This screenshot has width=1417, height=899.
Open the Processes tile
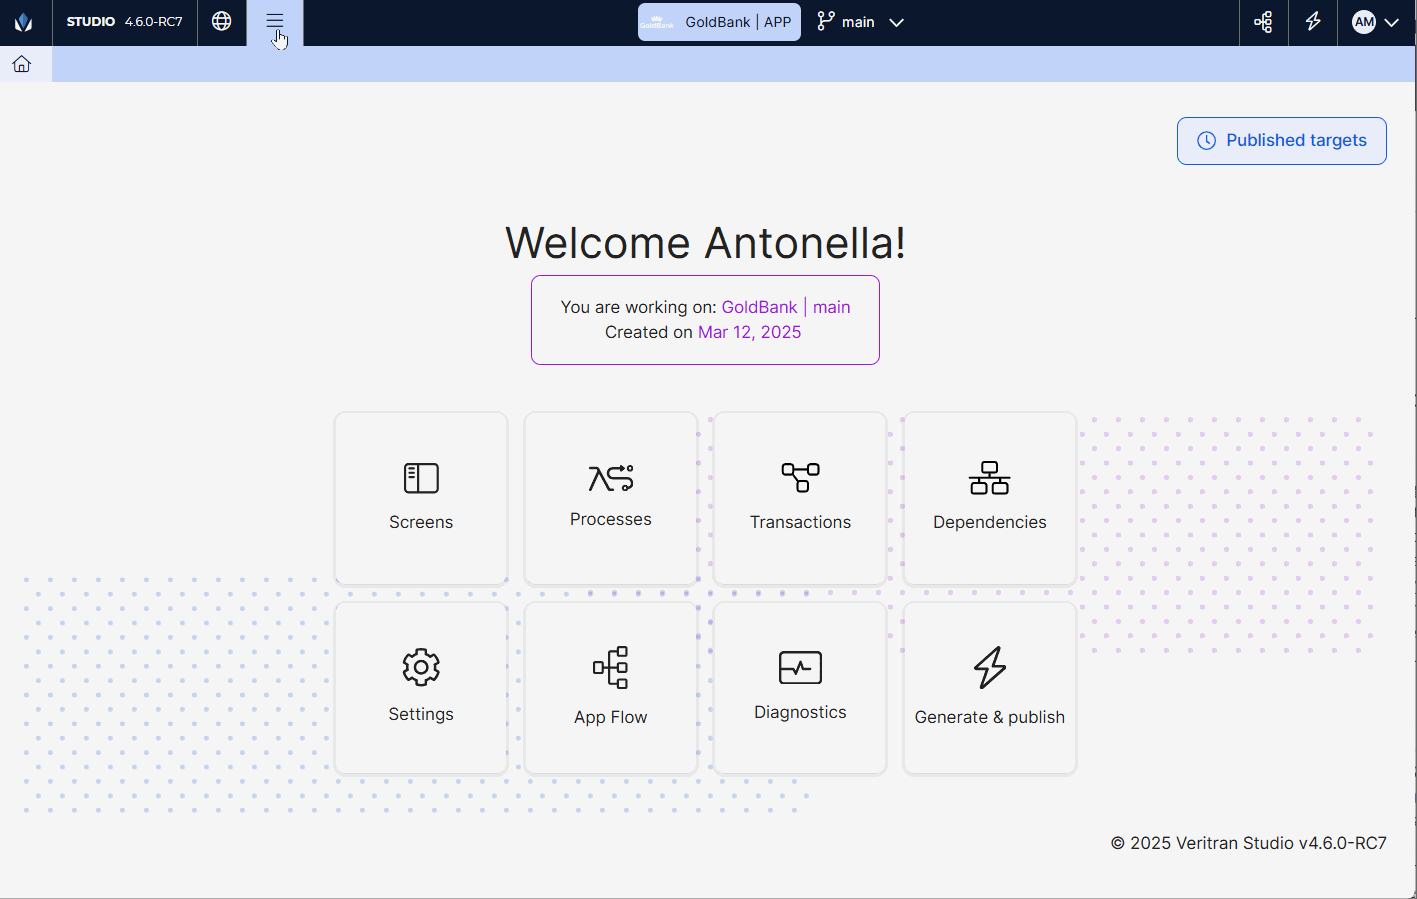(x=611, y=498)
